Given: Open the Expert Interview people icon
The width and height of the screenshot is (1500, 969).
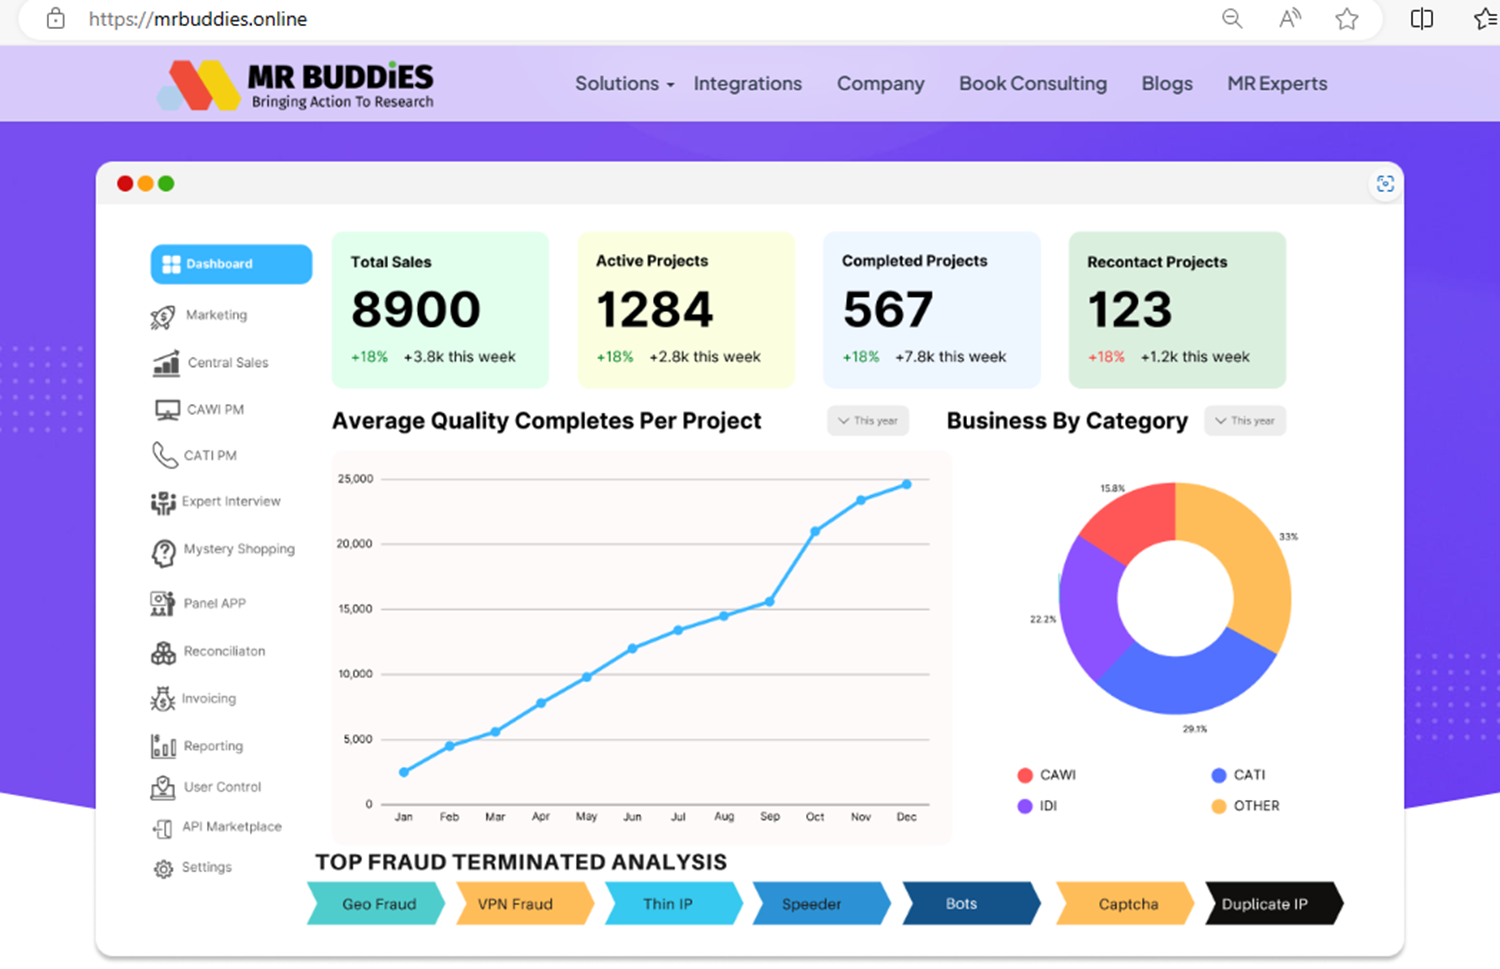Looking at the screenshot, I should coord(163,502).
